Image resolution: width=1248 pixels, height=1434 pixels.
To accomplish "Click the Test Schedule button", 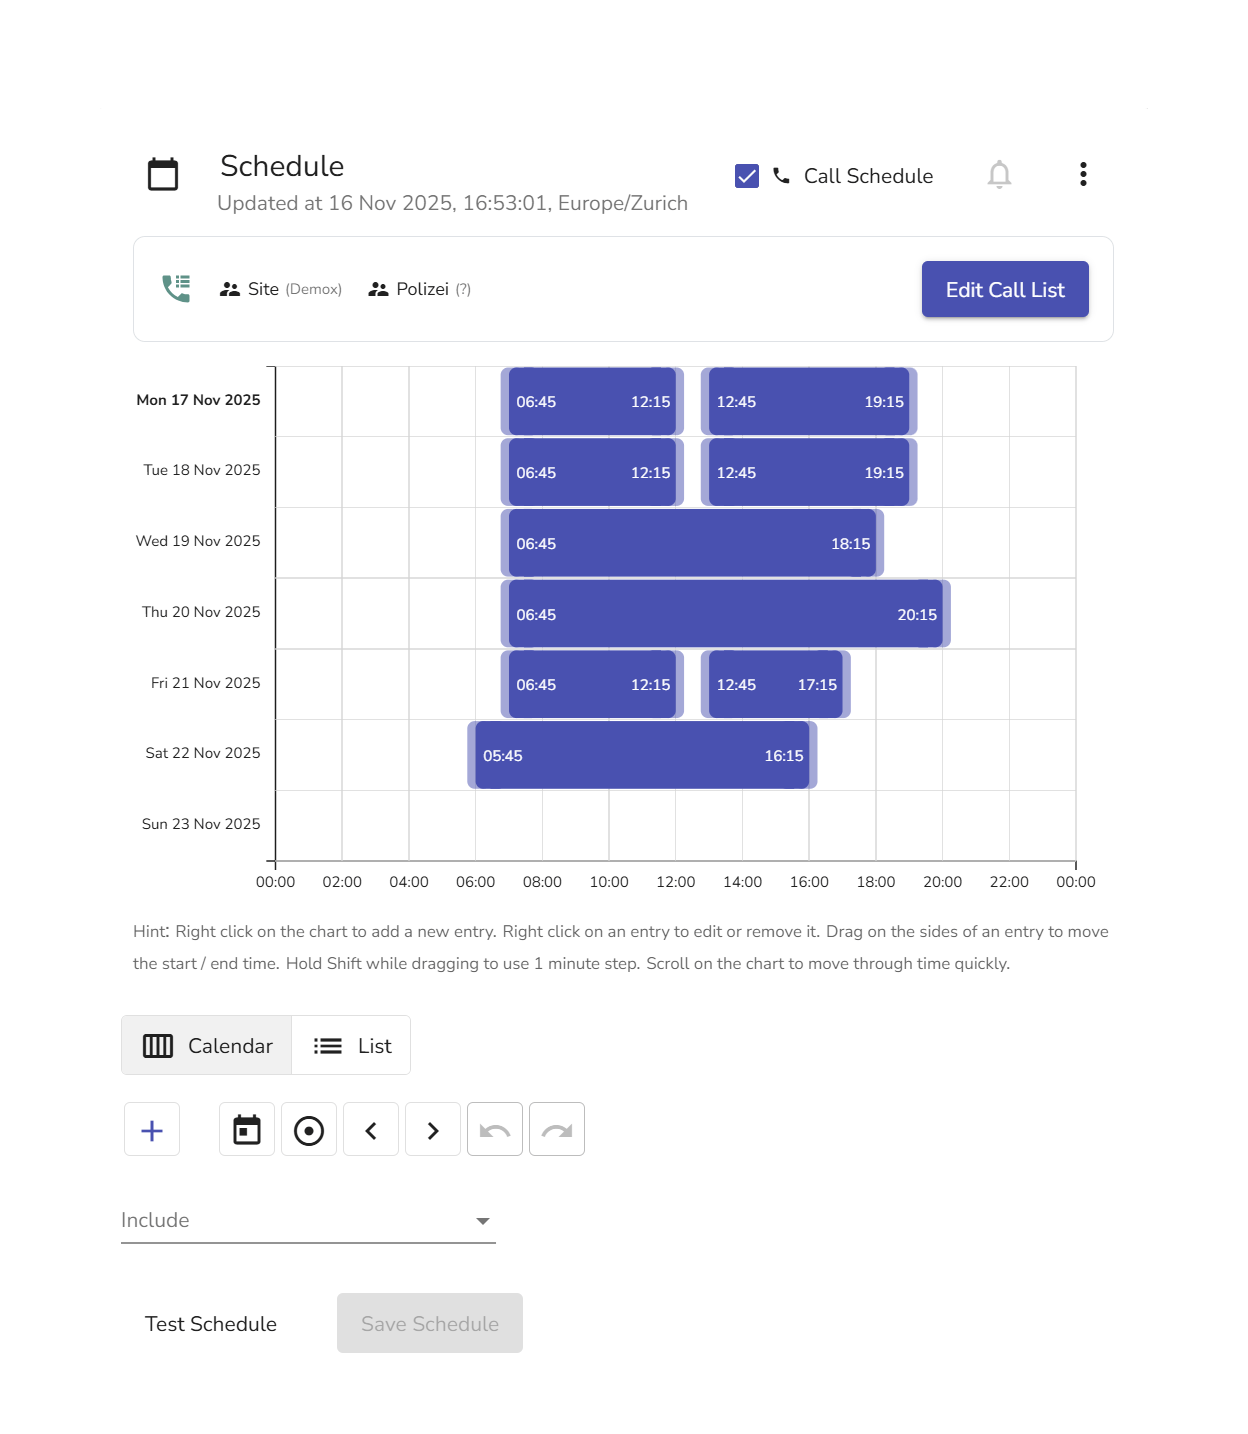I will 211,1324.
